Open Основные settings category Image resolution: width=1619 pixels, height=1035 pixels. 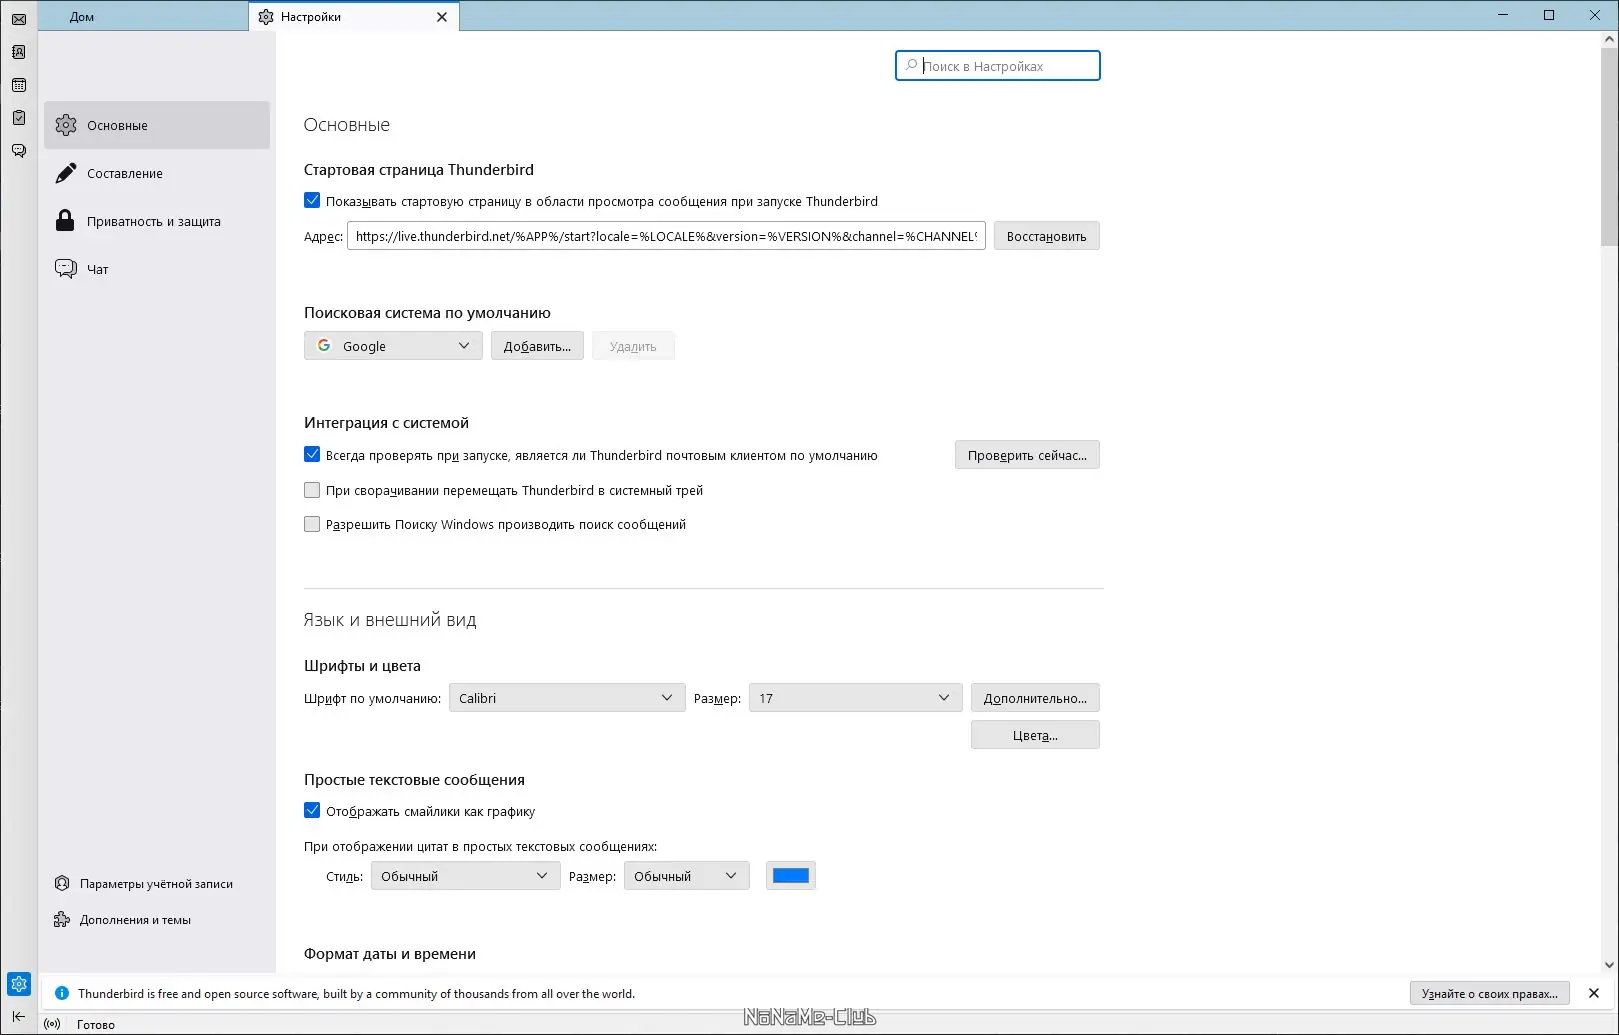click(x=157, y=125)
